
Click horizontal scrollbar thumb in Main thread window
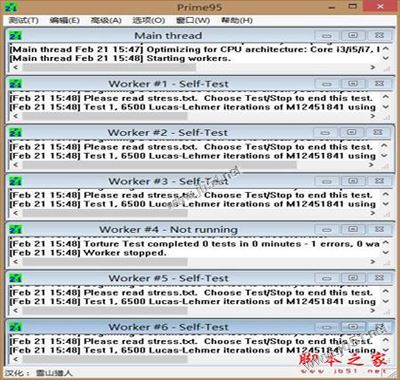coord(109,68)
